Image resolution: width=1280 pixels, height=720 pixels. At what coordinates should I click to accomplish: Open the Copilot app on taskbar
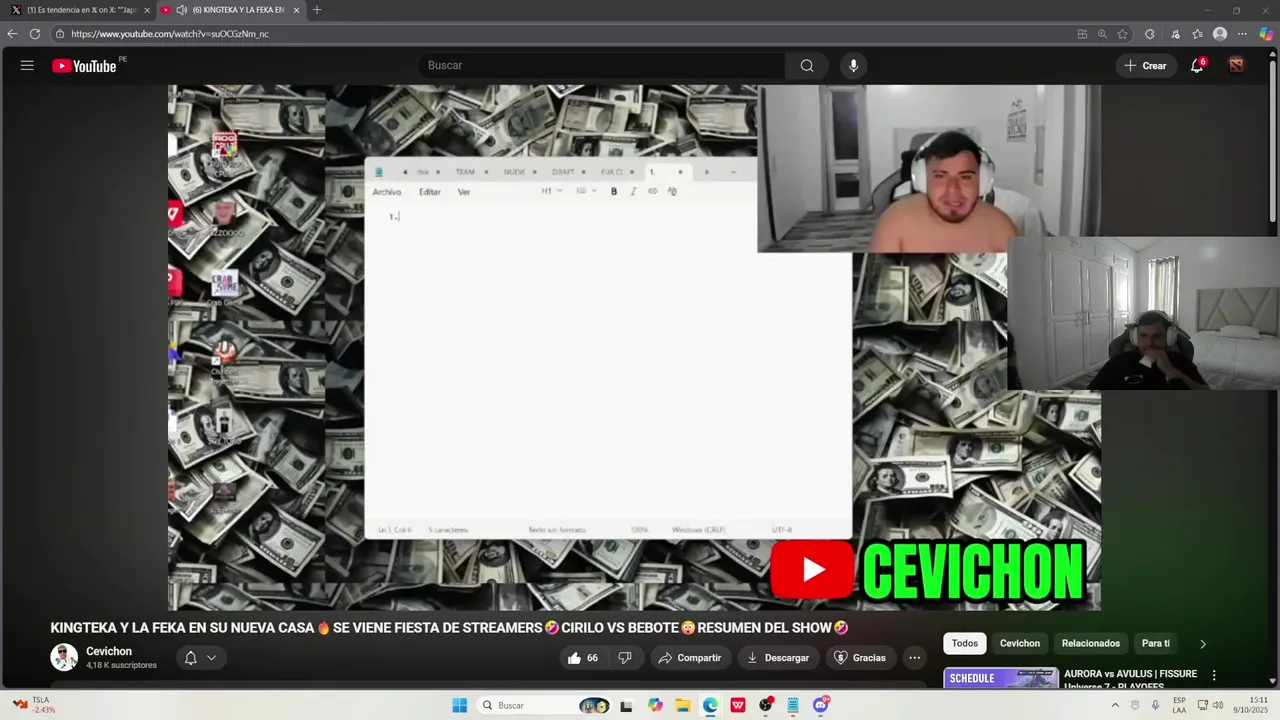click(x=655, y=705)
